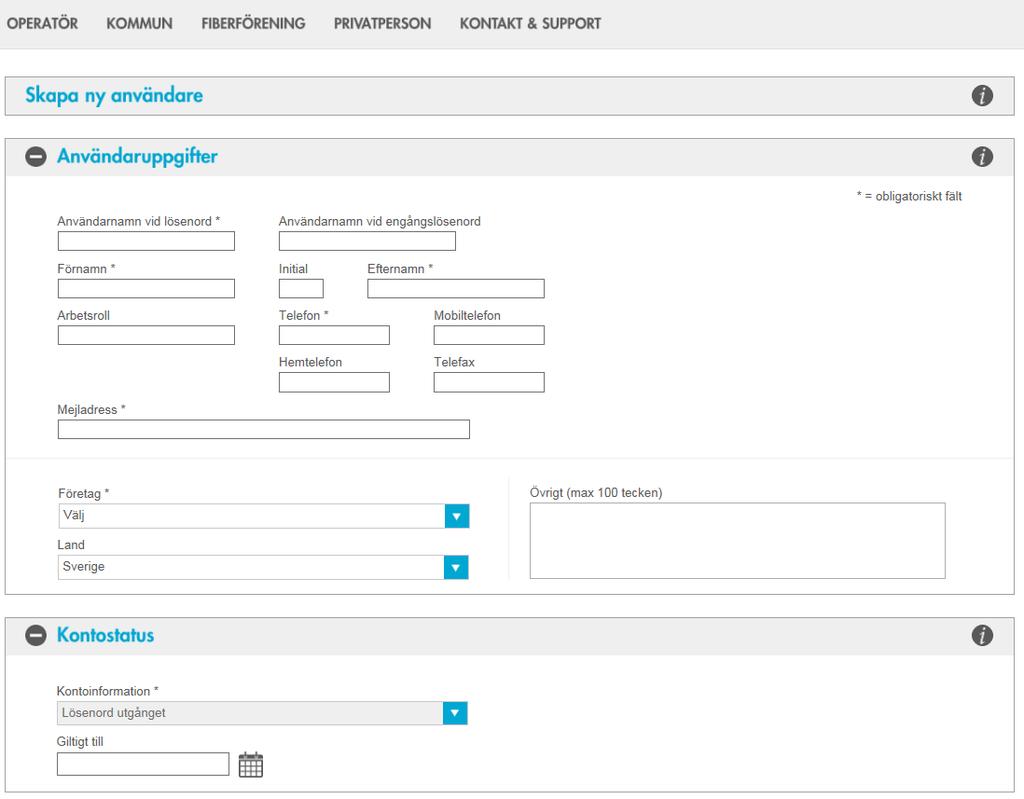The height and width of the screenshot is (799, 1024).
Task: Open the FIBERFÖRENING menu
Action: click(253, 24)
